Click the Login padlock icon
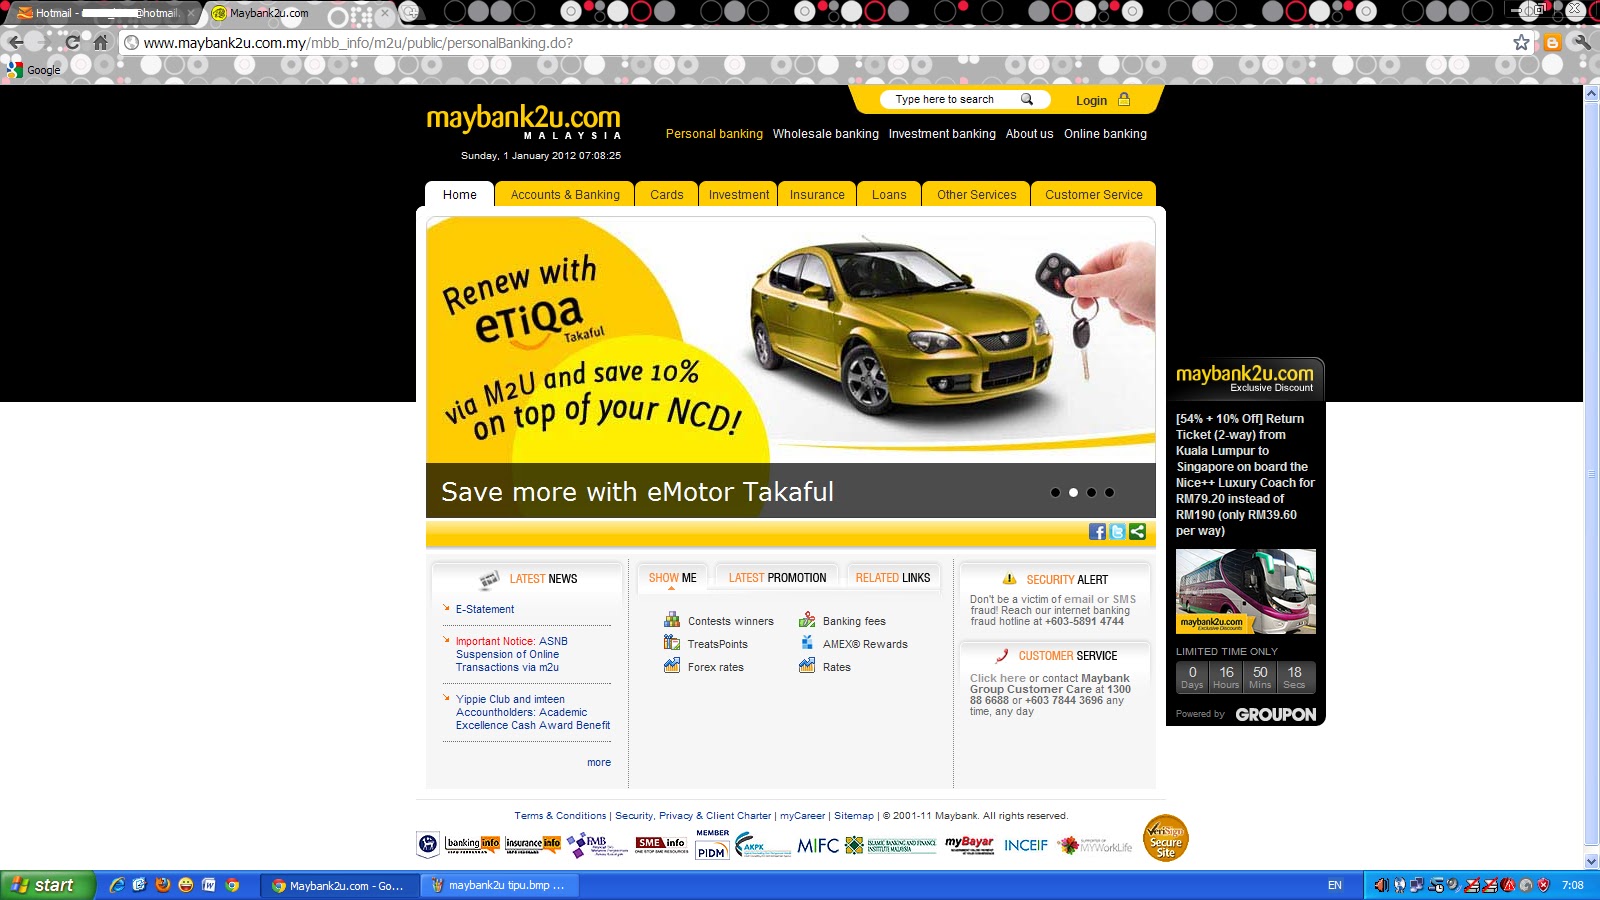1600x900 pixels. [1124, 100]
